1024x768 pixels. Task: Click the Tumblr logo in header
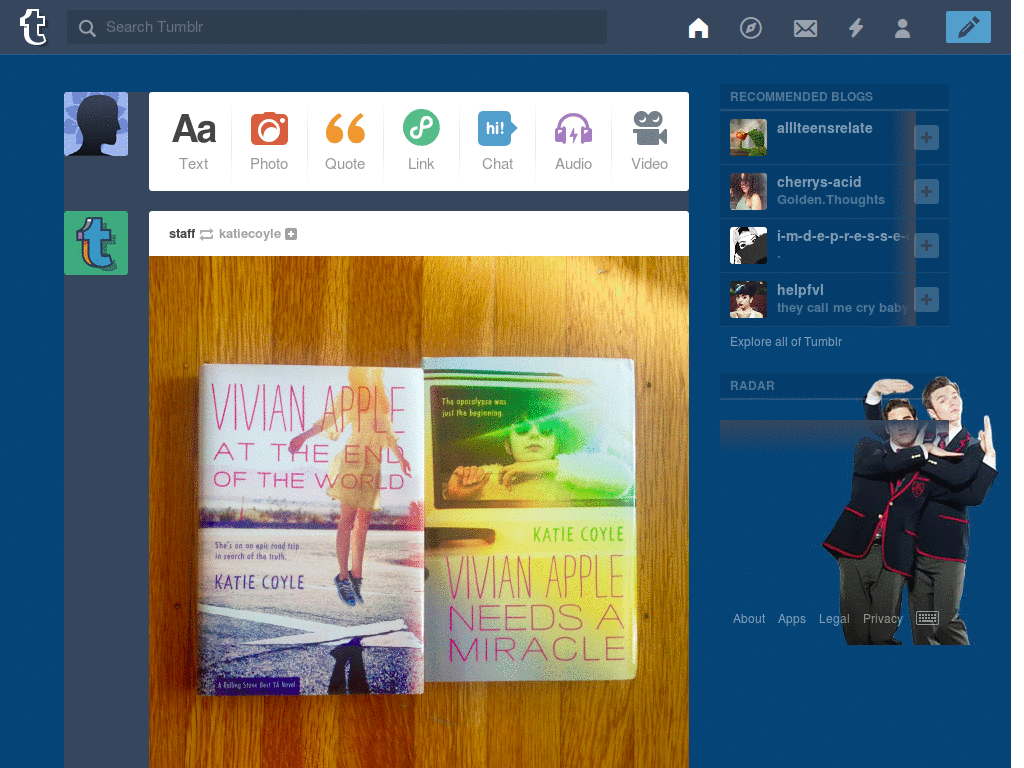33,27
